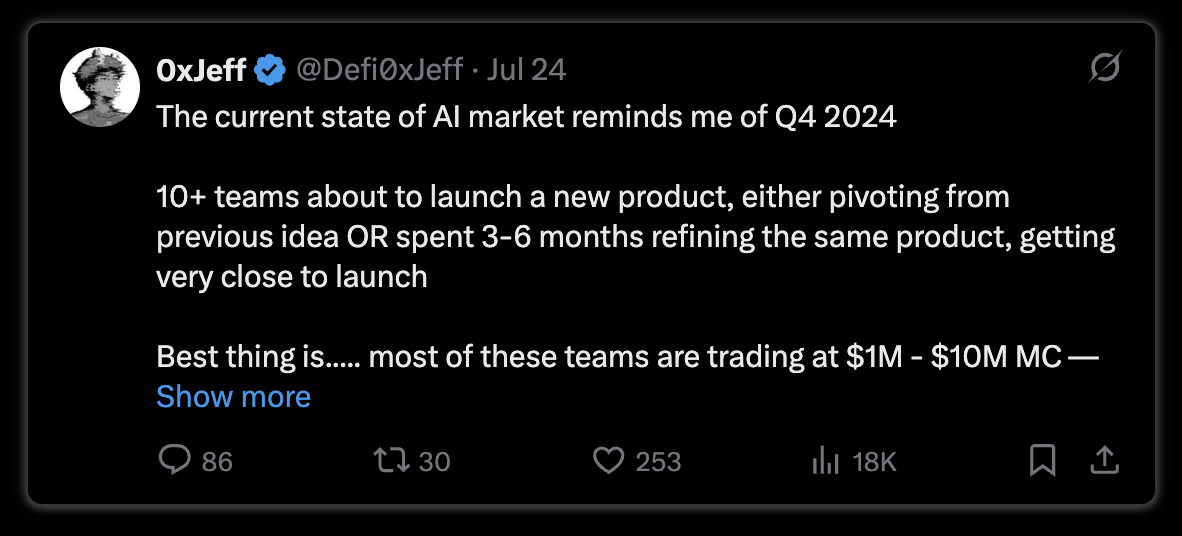Open the 0xJeff profile picture avatar

[x=100, y=87]
